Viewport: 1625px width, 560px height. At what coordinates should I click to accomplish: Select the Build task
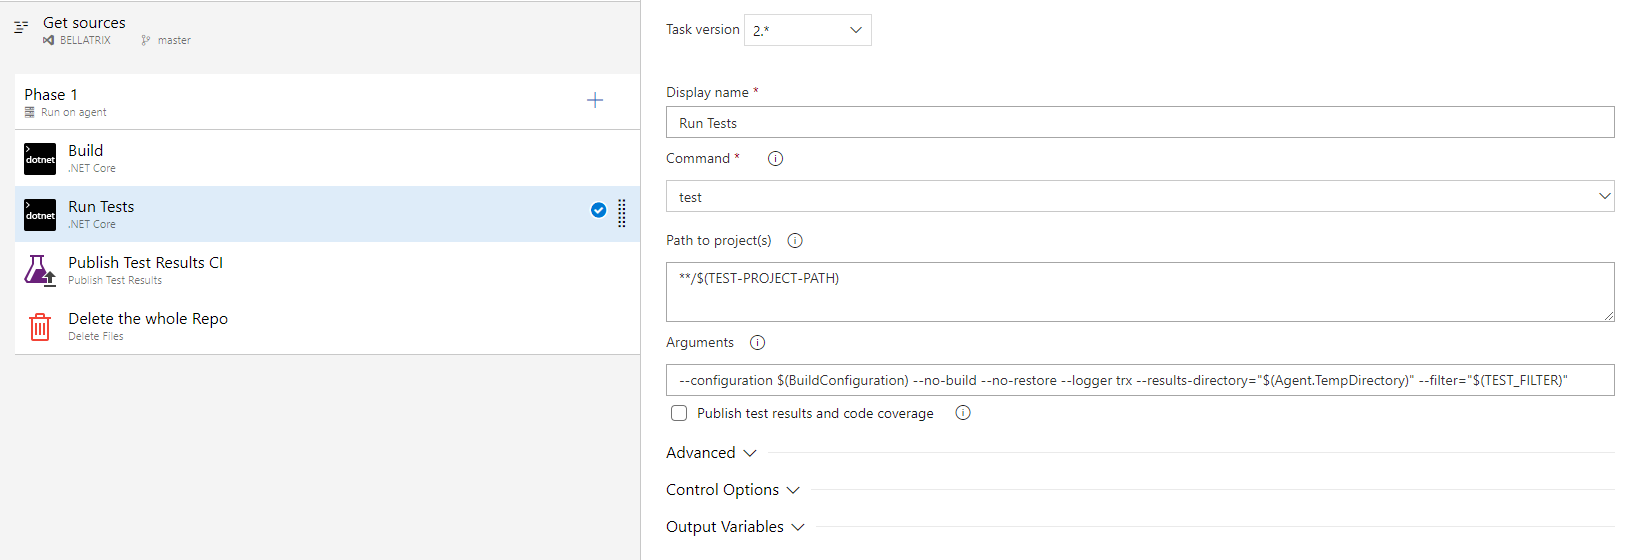coord(327,158)
